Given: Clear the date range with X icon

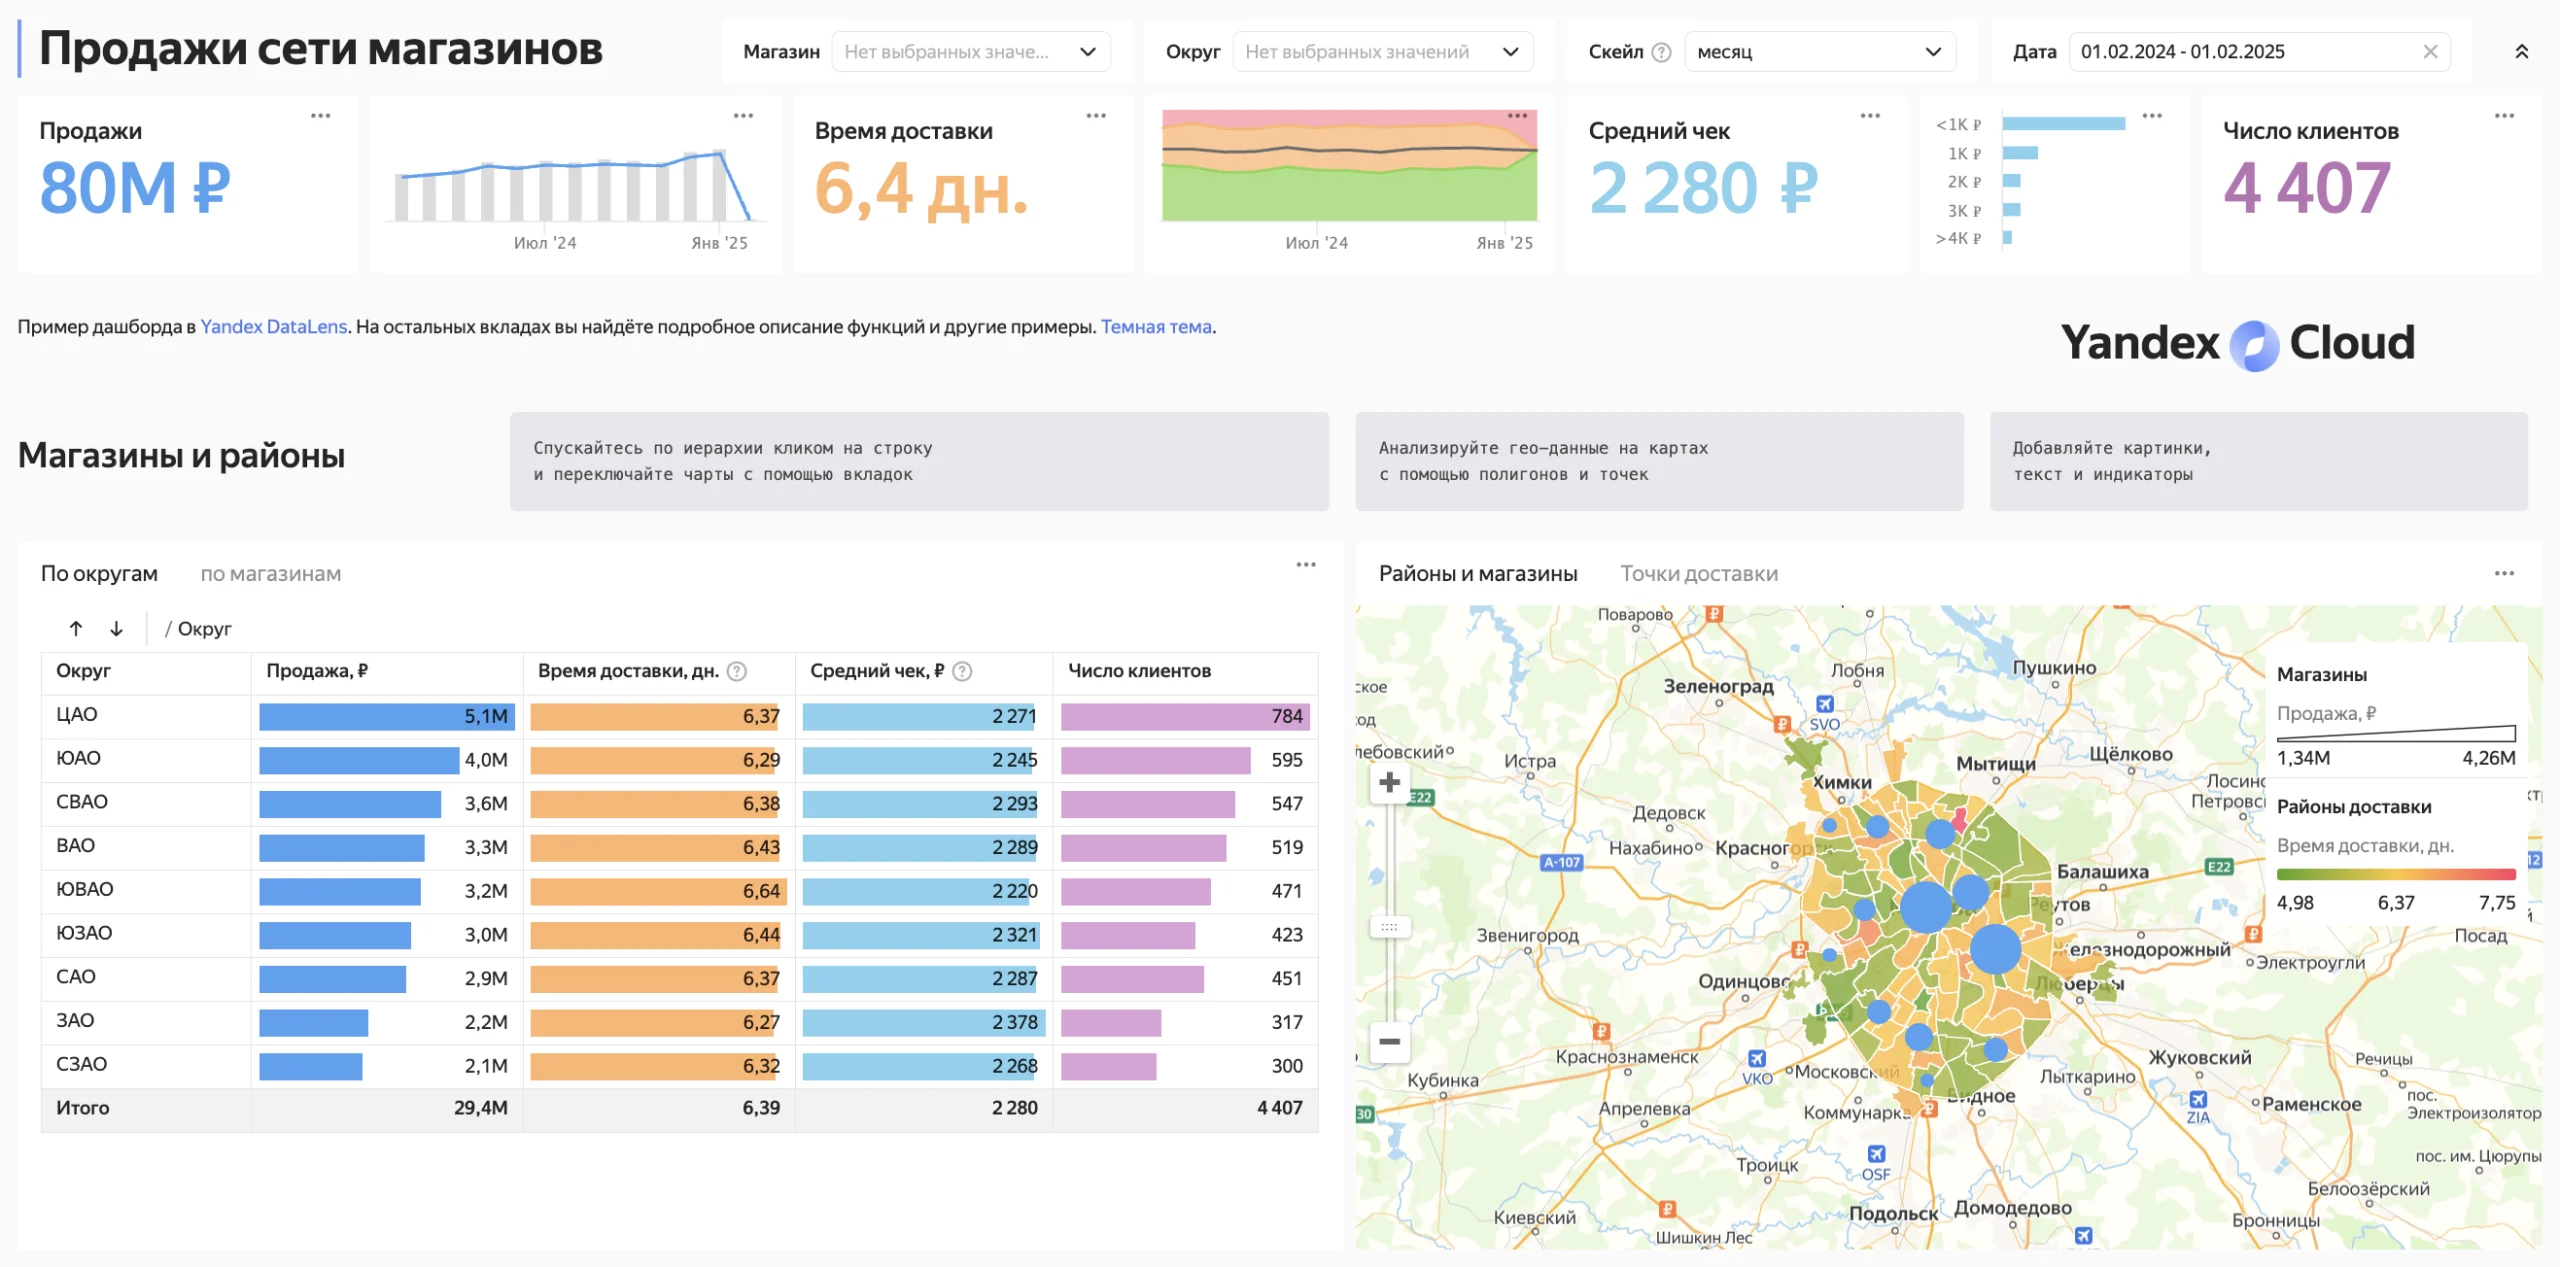Looking at the screenshot, I should pyautogui.click(x=2430, y=52).
